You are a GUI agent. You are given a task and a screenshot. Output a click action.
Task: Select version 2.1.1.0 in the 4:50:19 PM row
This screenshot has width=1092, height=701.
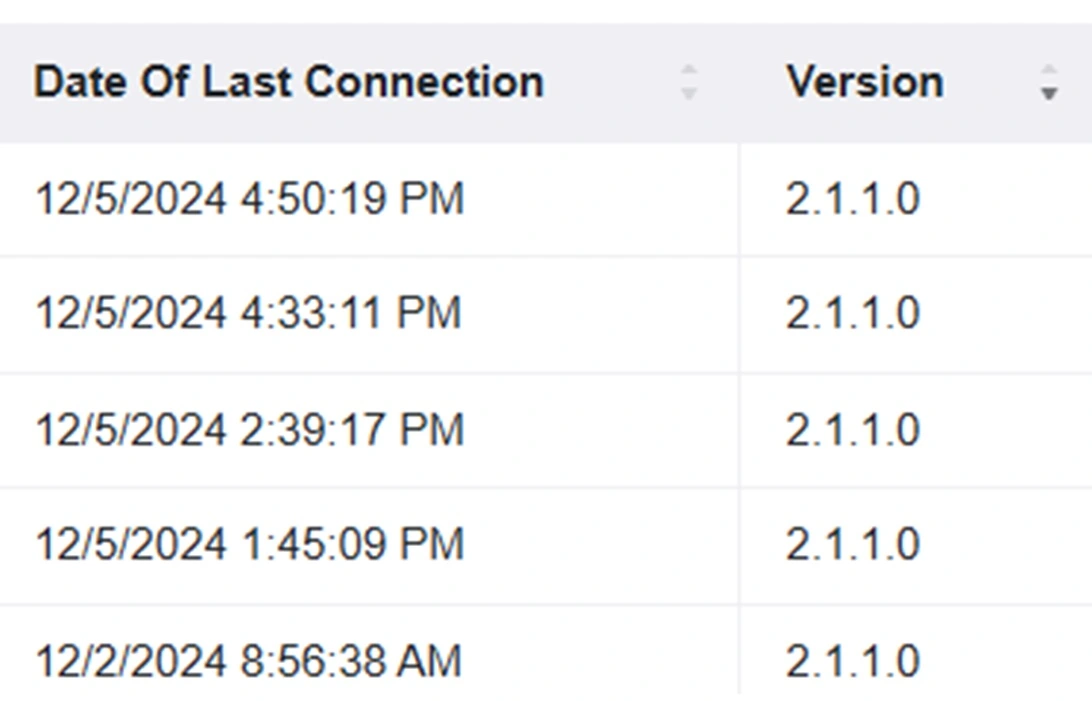(x=853, y=198)
